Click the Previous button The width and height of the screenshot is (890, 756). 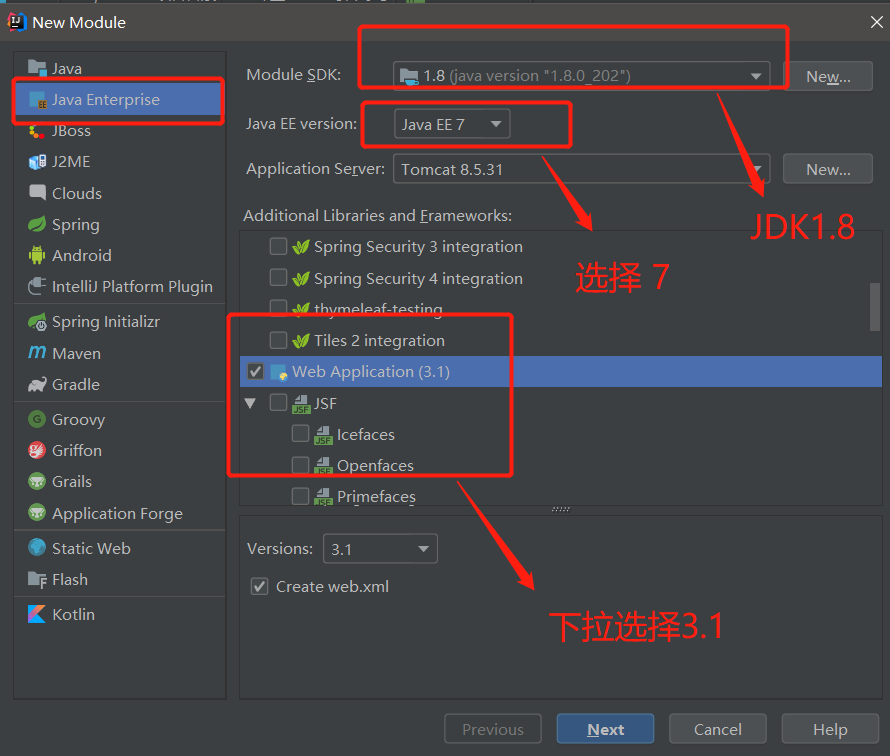493,729
